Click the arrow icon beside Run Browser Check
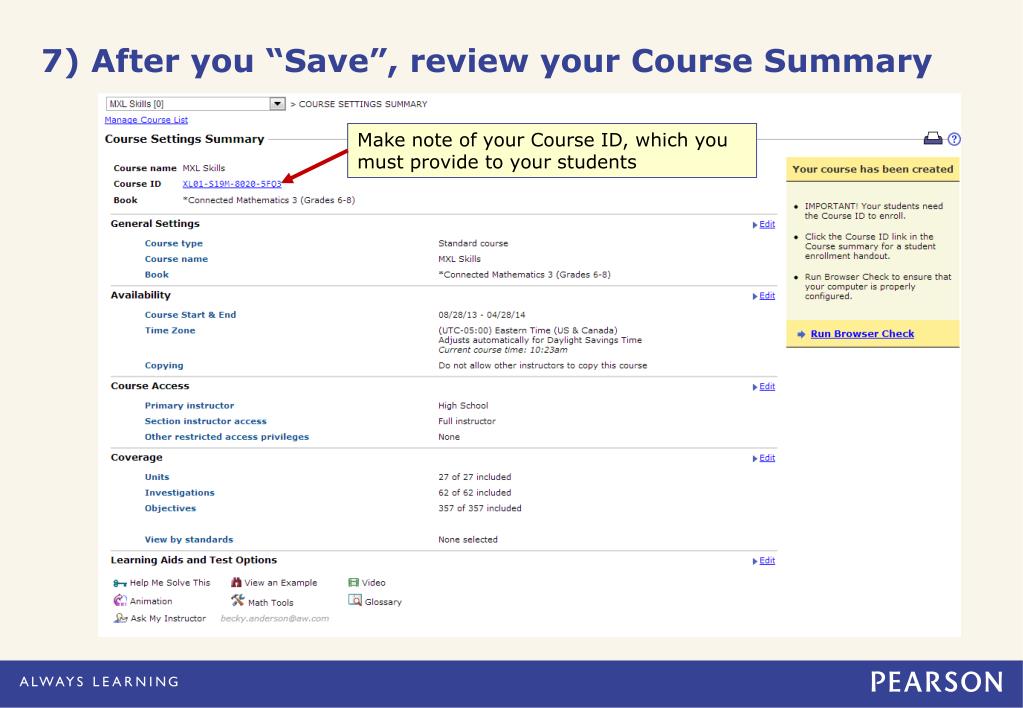Image resolution: width=1023 pixels, height=708 pixels. (x=801, y=334)
